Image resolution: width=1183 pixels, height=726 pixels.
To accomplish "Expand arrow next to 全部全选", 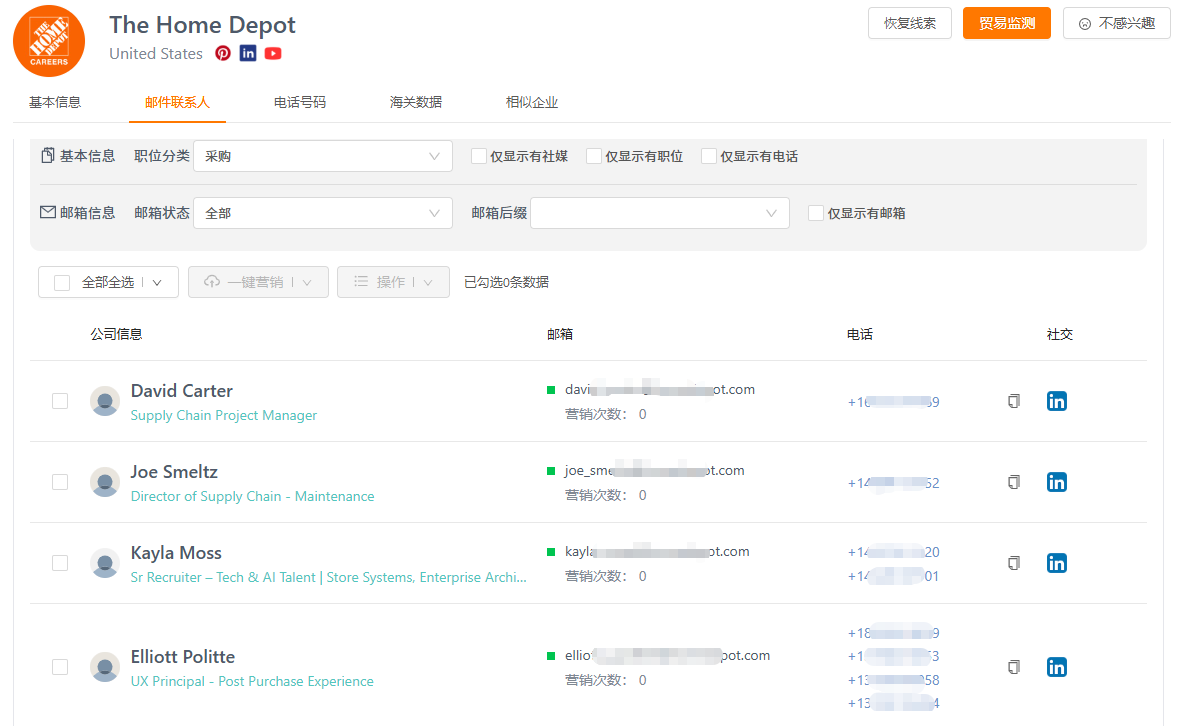I will coord(157,282).
